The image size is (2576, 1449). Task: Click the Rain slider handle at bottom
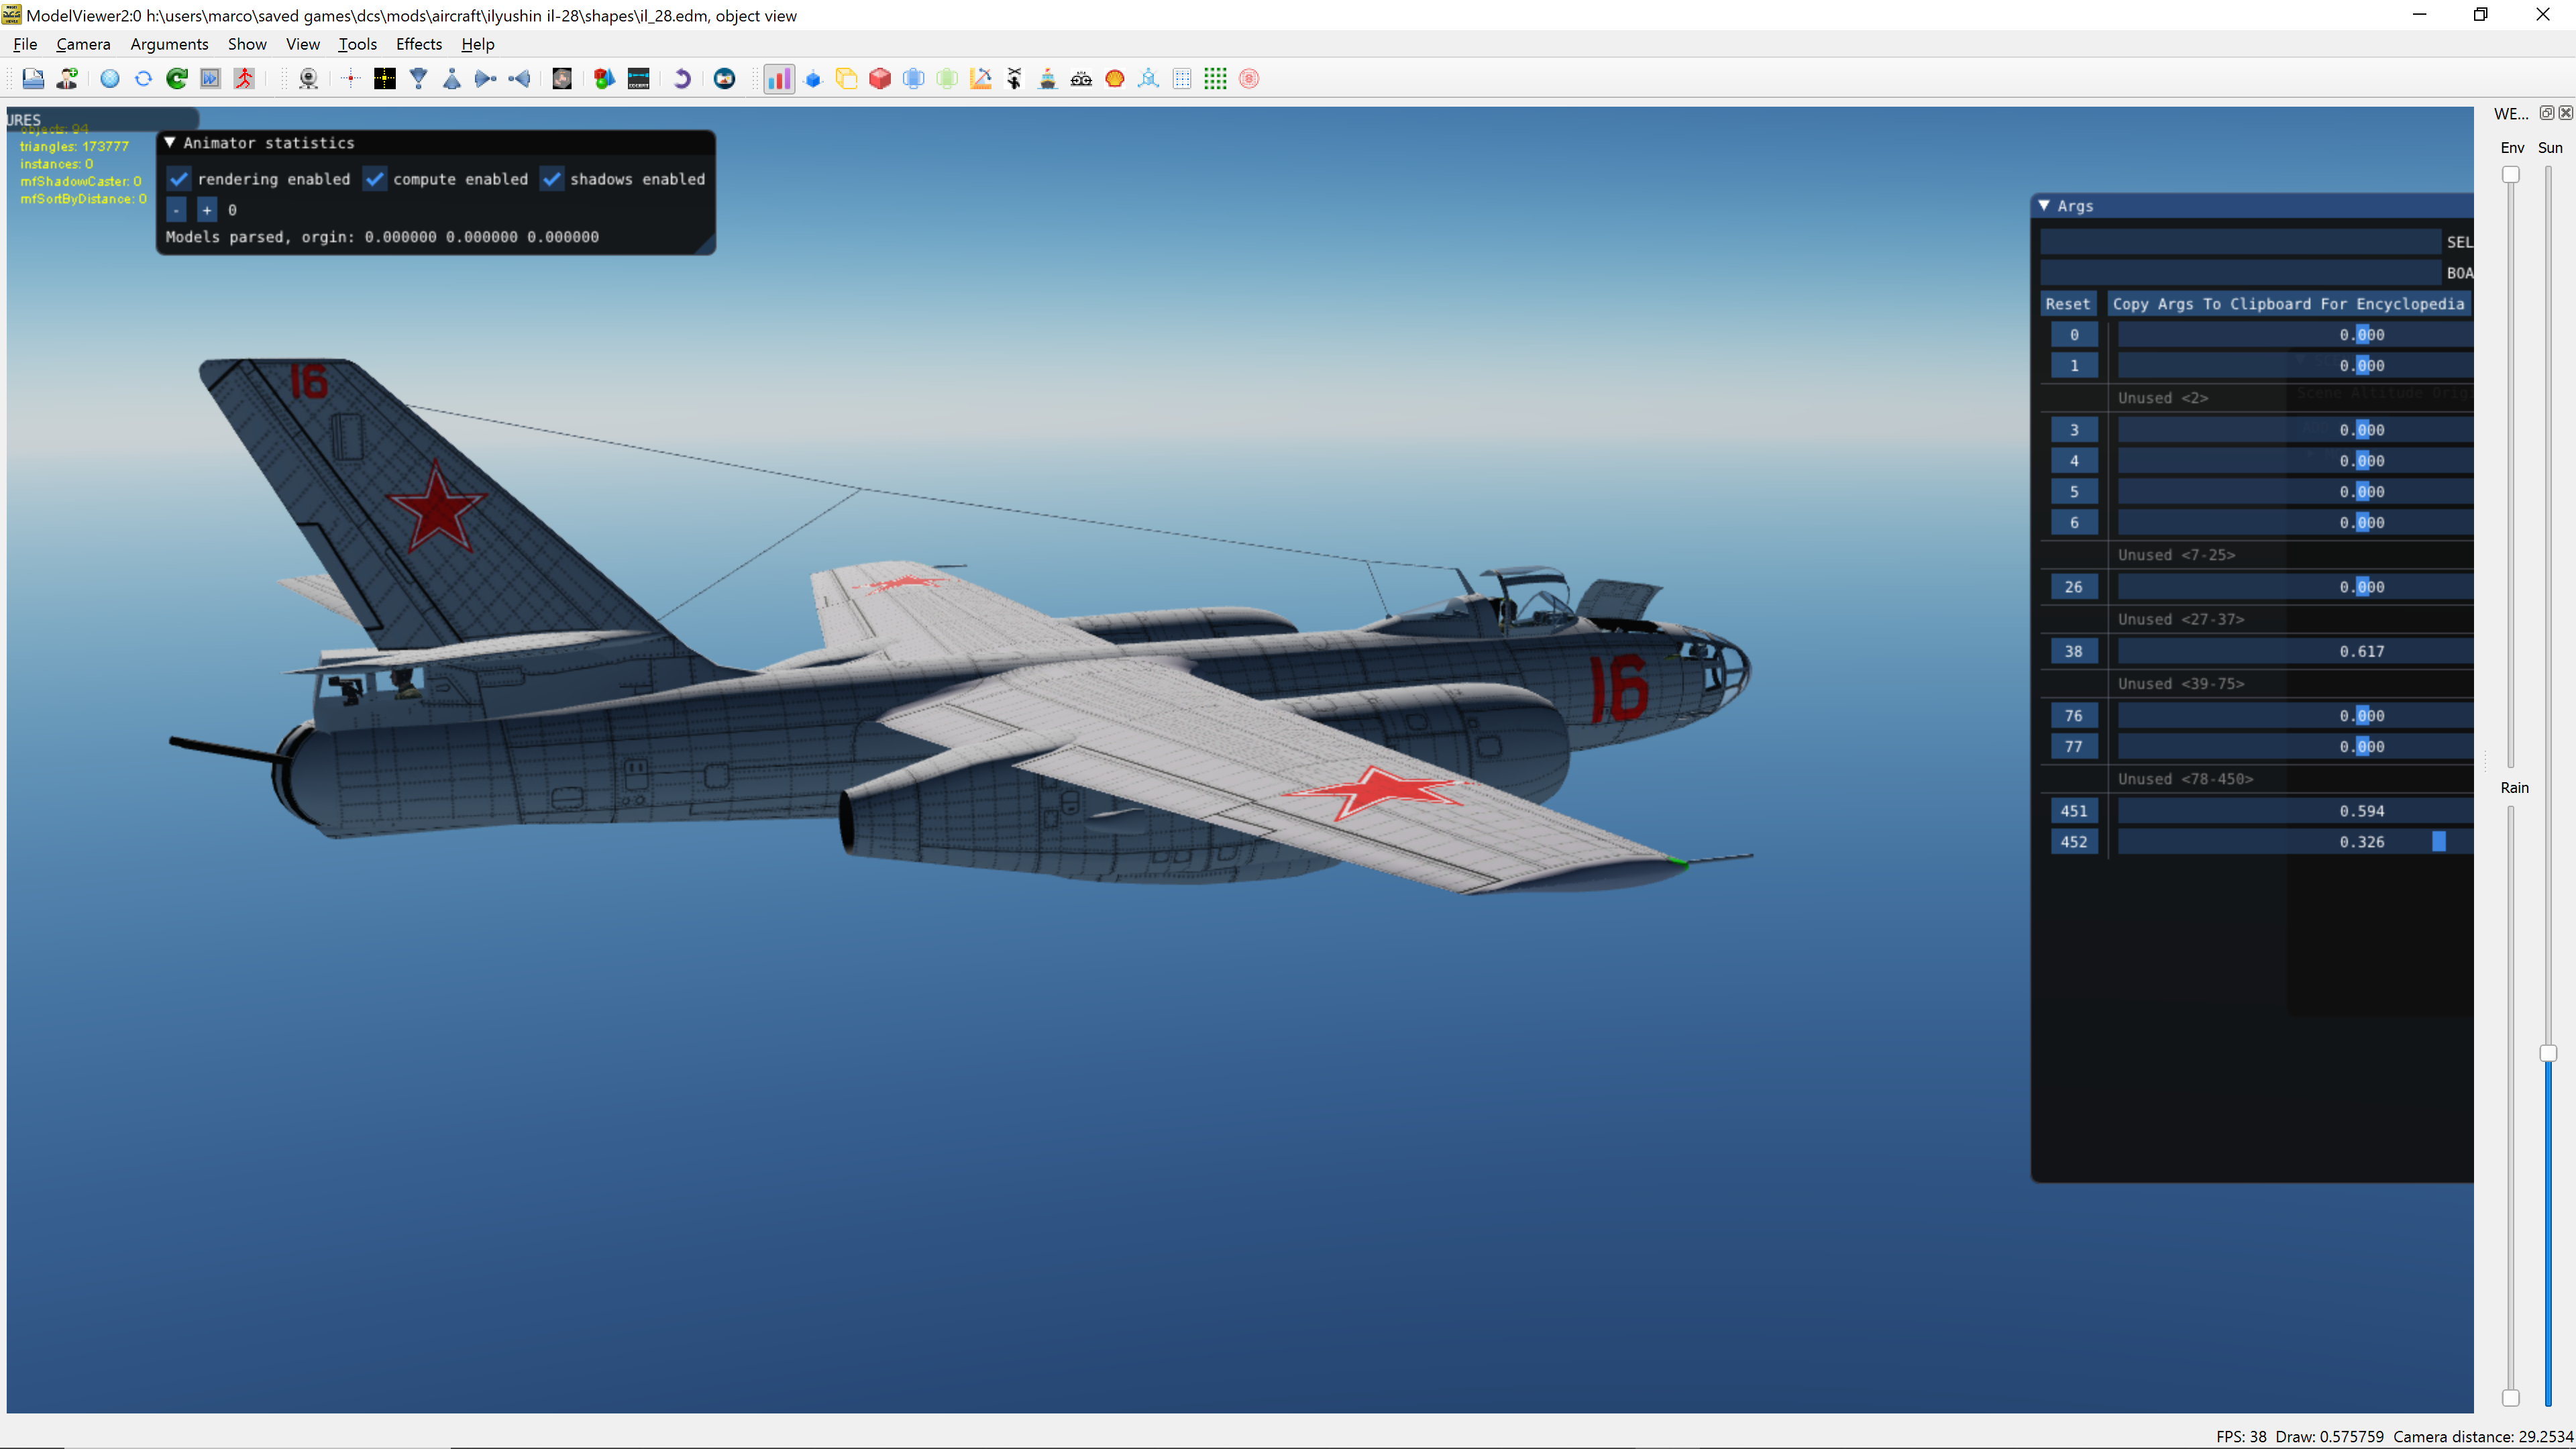pos(2510,1398)
